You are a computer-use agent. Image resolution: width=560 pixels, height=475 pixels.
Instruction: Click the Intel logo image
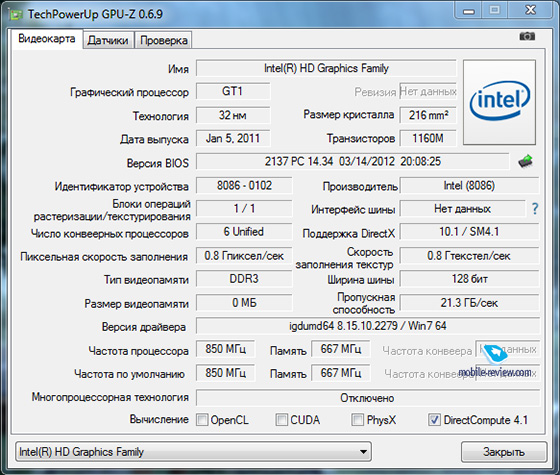(499, 102)
